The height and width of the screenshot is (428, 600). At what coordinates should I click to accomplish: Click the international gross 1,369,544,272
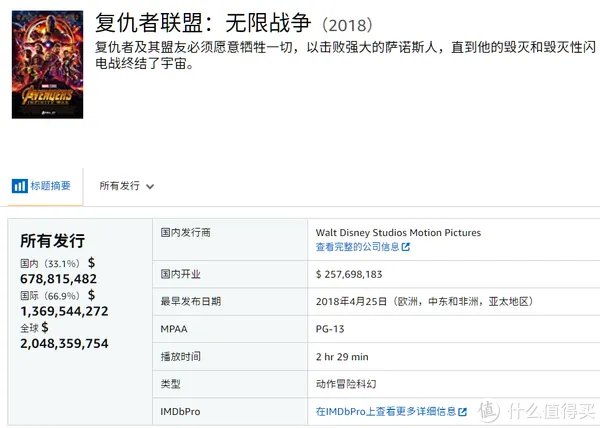[x=64, y=311]
